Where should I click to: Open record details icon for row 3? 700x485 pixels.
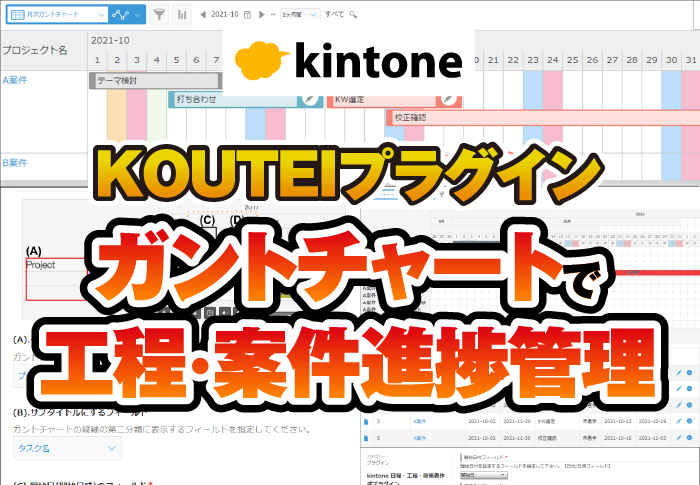[366, 421]
